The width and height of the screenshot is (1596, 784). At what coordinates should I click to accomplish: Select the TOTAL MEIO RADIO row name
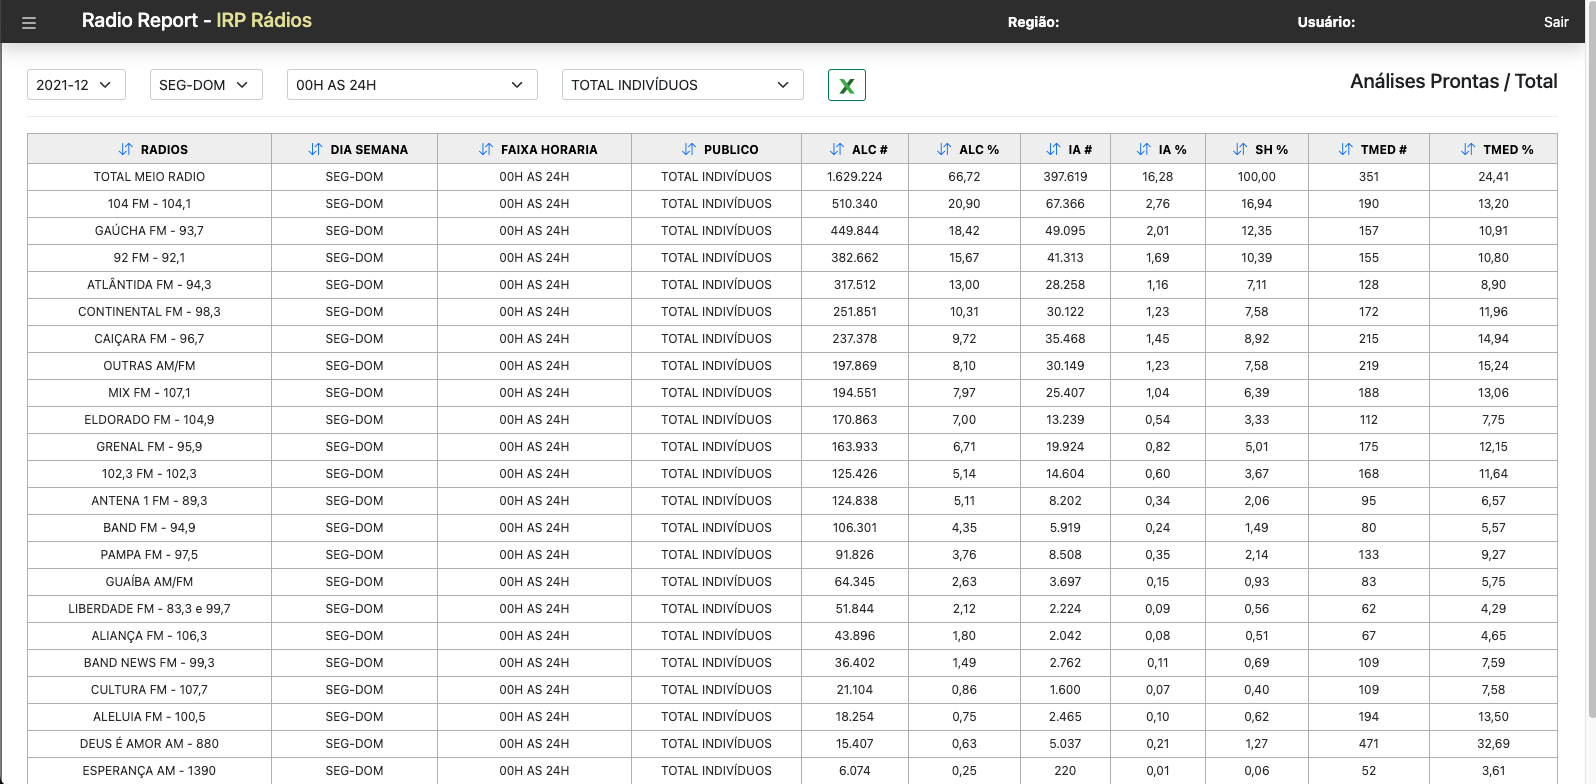tap(149, 177)
